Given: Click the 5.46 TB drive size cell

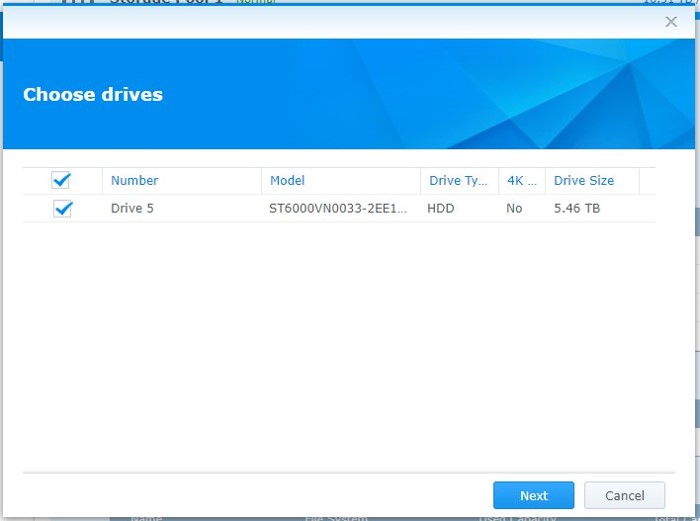Looking at the screenshot, I should [x=577, y=208].
